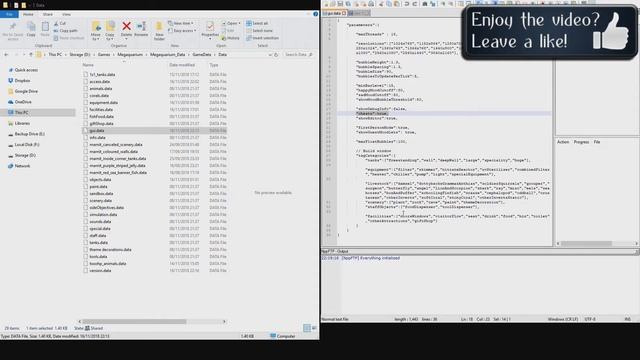Close the gui.data tab in Notepad++
The height and width of the screenshot is (360, 640).
pos(344,13)
